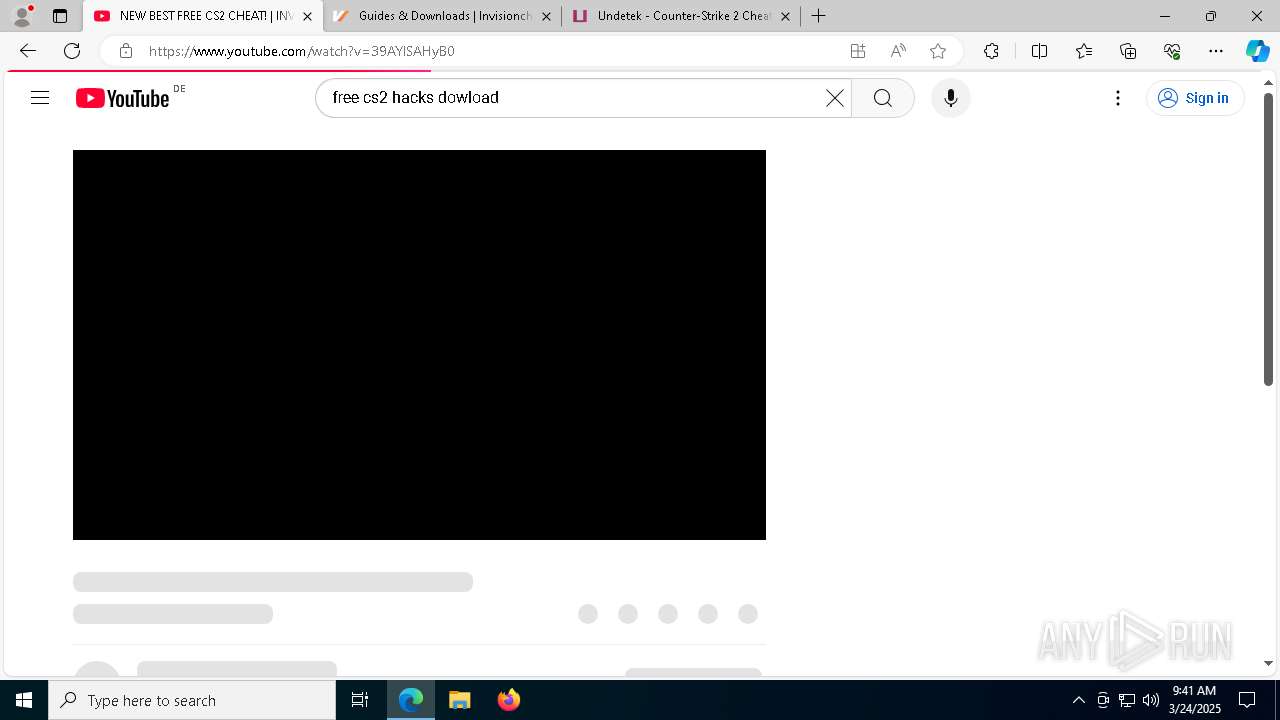Open File Explorer from taskbar
The image size is (1280, 720).
(459, 700)
